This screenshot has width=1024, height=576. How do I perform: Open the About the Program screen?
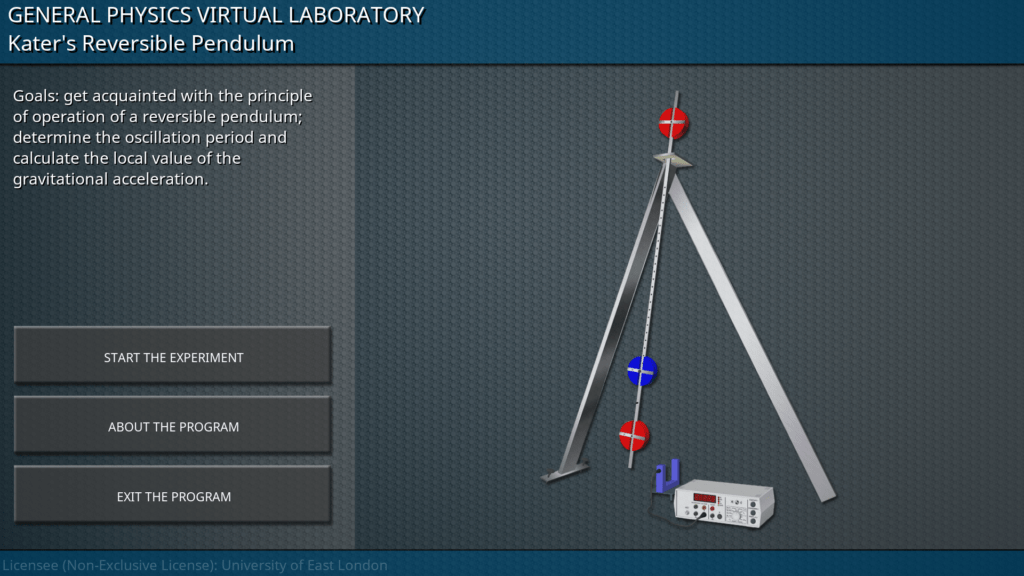coord(172,427)
